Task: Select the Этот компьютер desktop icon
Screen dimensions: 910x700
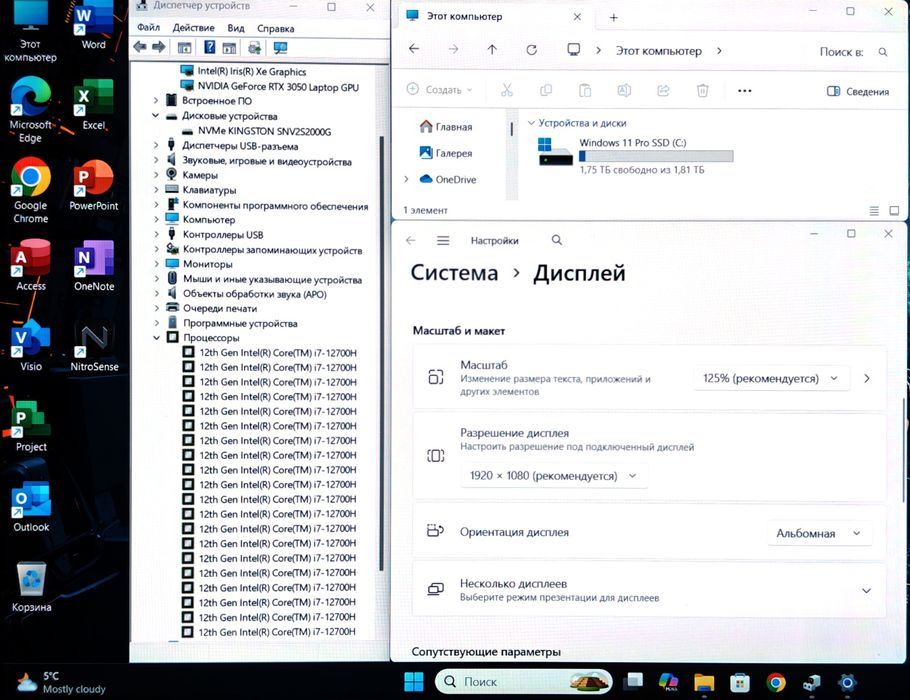Action: pos(30,31)
